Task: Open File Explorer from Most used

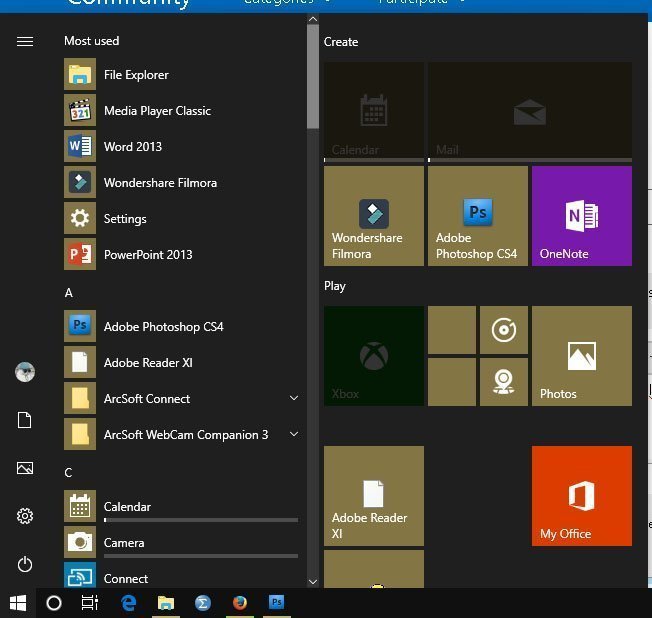Action: point(181,75)
